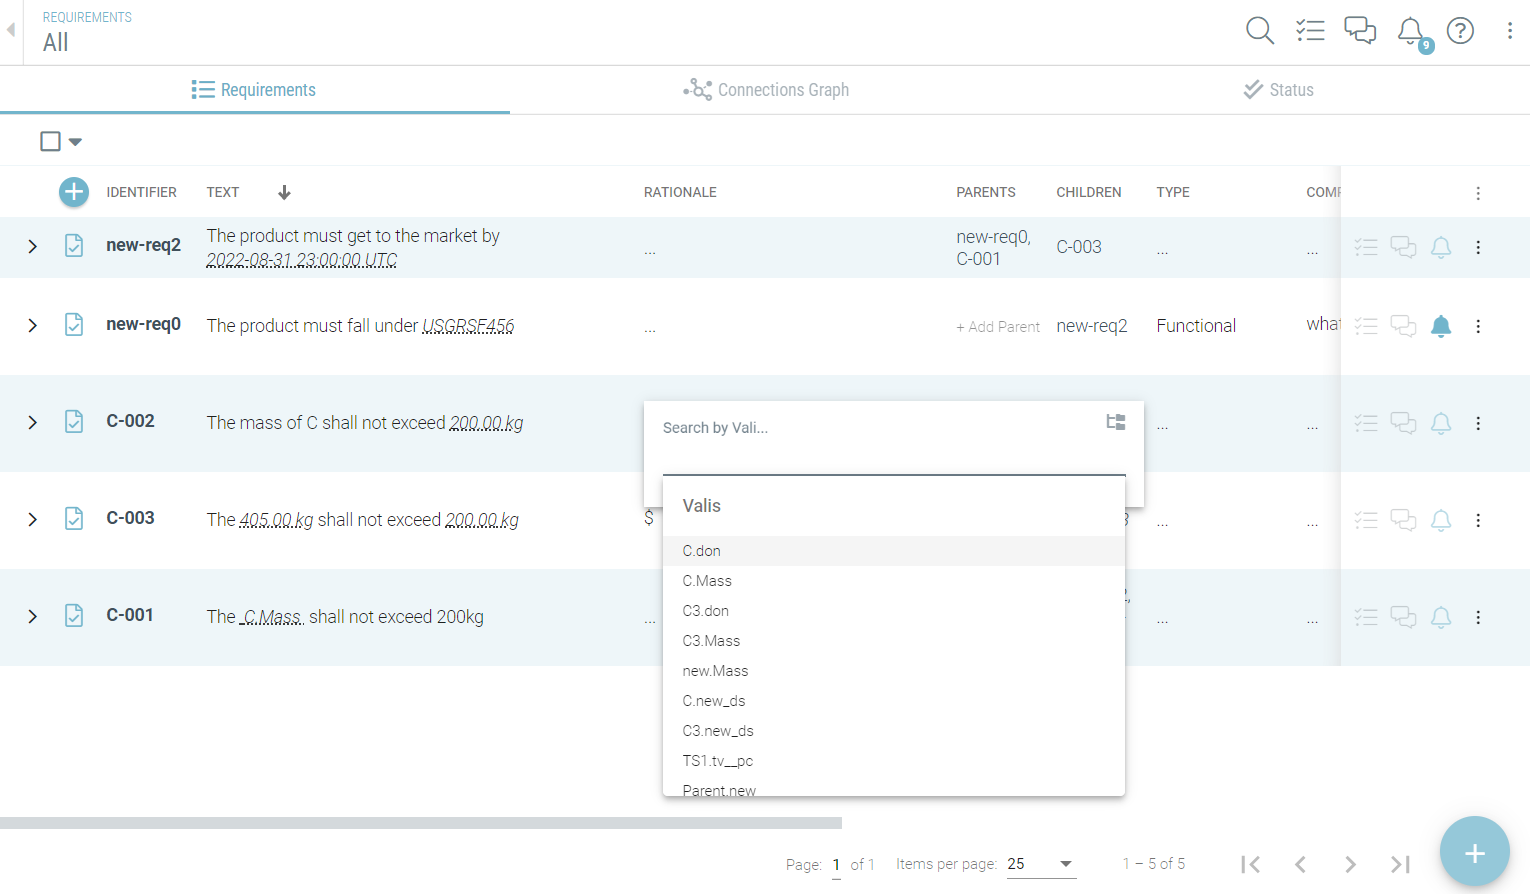Choose new.Mass in Valis list
The height and width of the screenshot is (894, 1530).
894,671
